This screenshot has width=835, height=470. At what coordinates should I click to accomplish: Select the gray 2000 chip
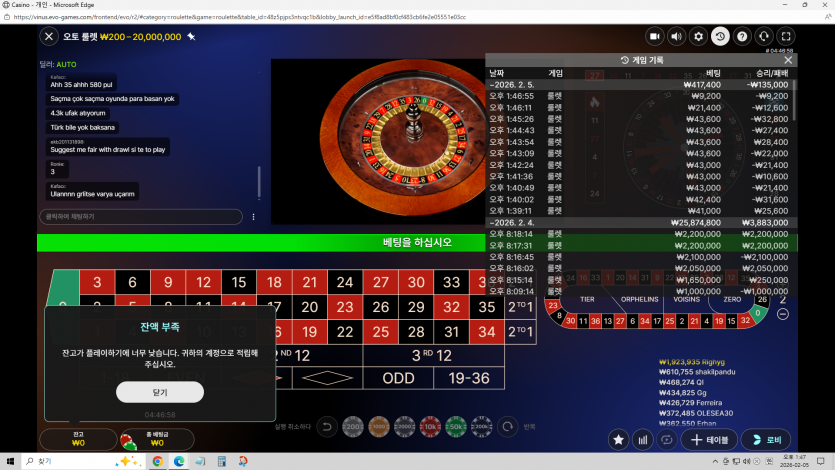[404, 426]
